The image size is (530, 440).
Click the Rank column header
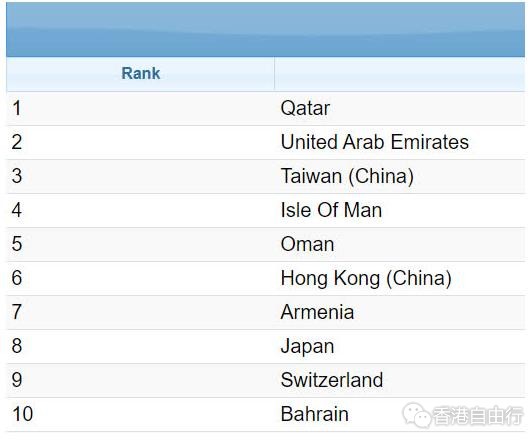141,73
